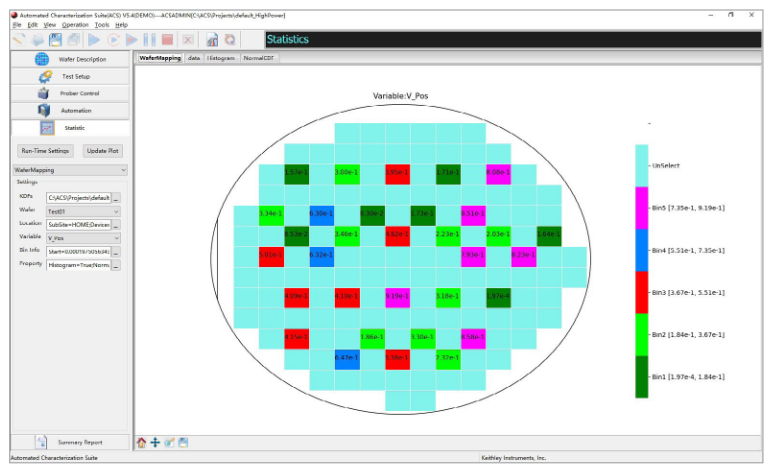This screenshot has height=471, width=772.
Task: Select the Pan cross-arrows icon below plot
Action: [x=155, y=442]
